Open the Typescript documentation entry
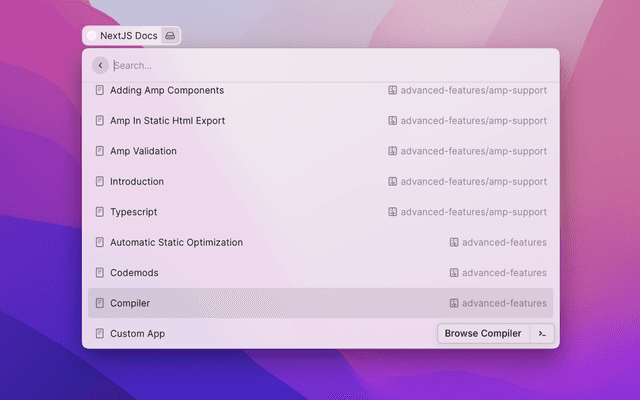 coord(133,212)
